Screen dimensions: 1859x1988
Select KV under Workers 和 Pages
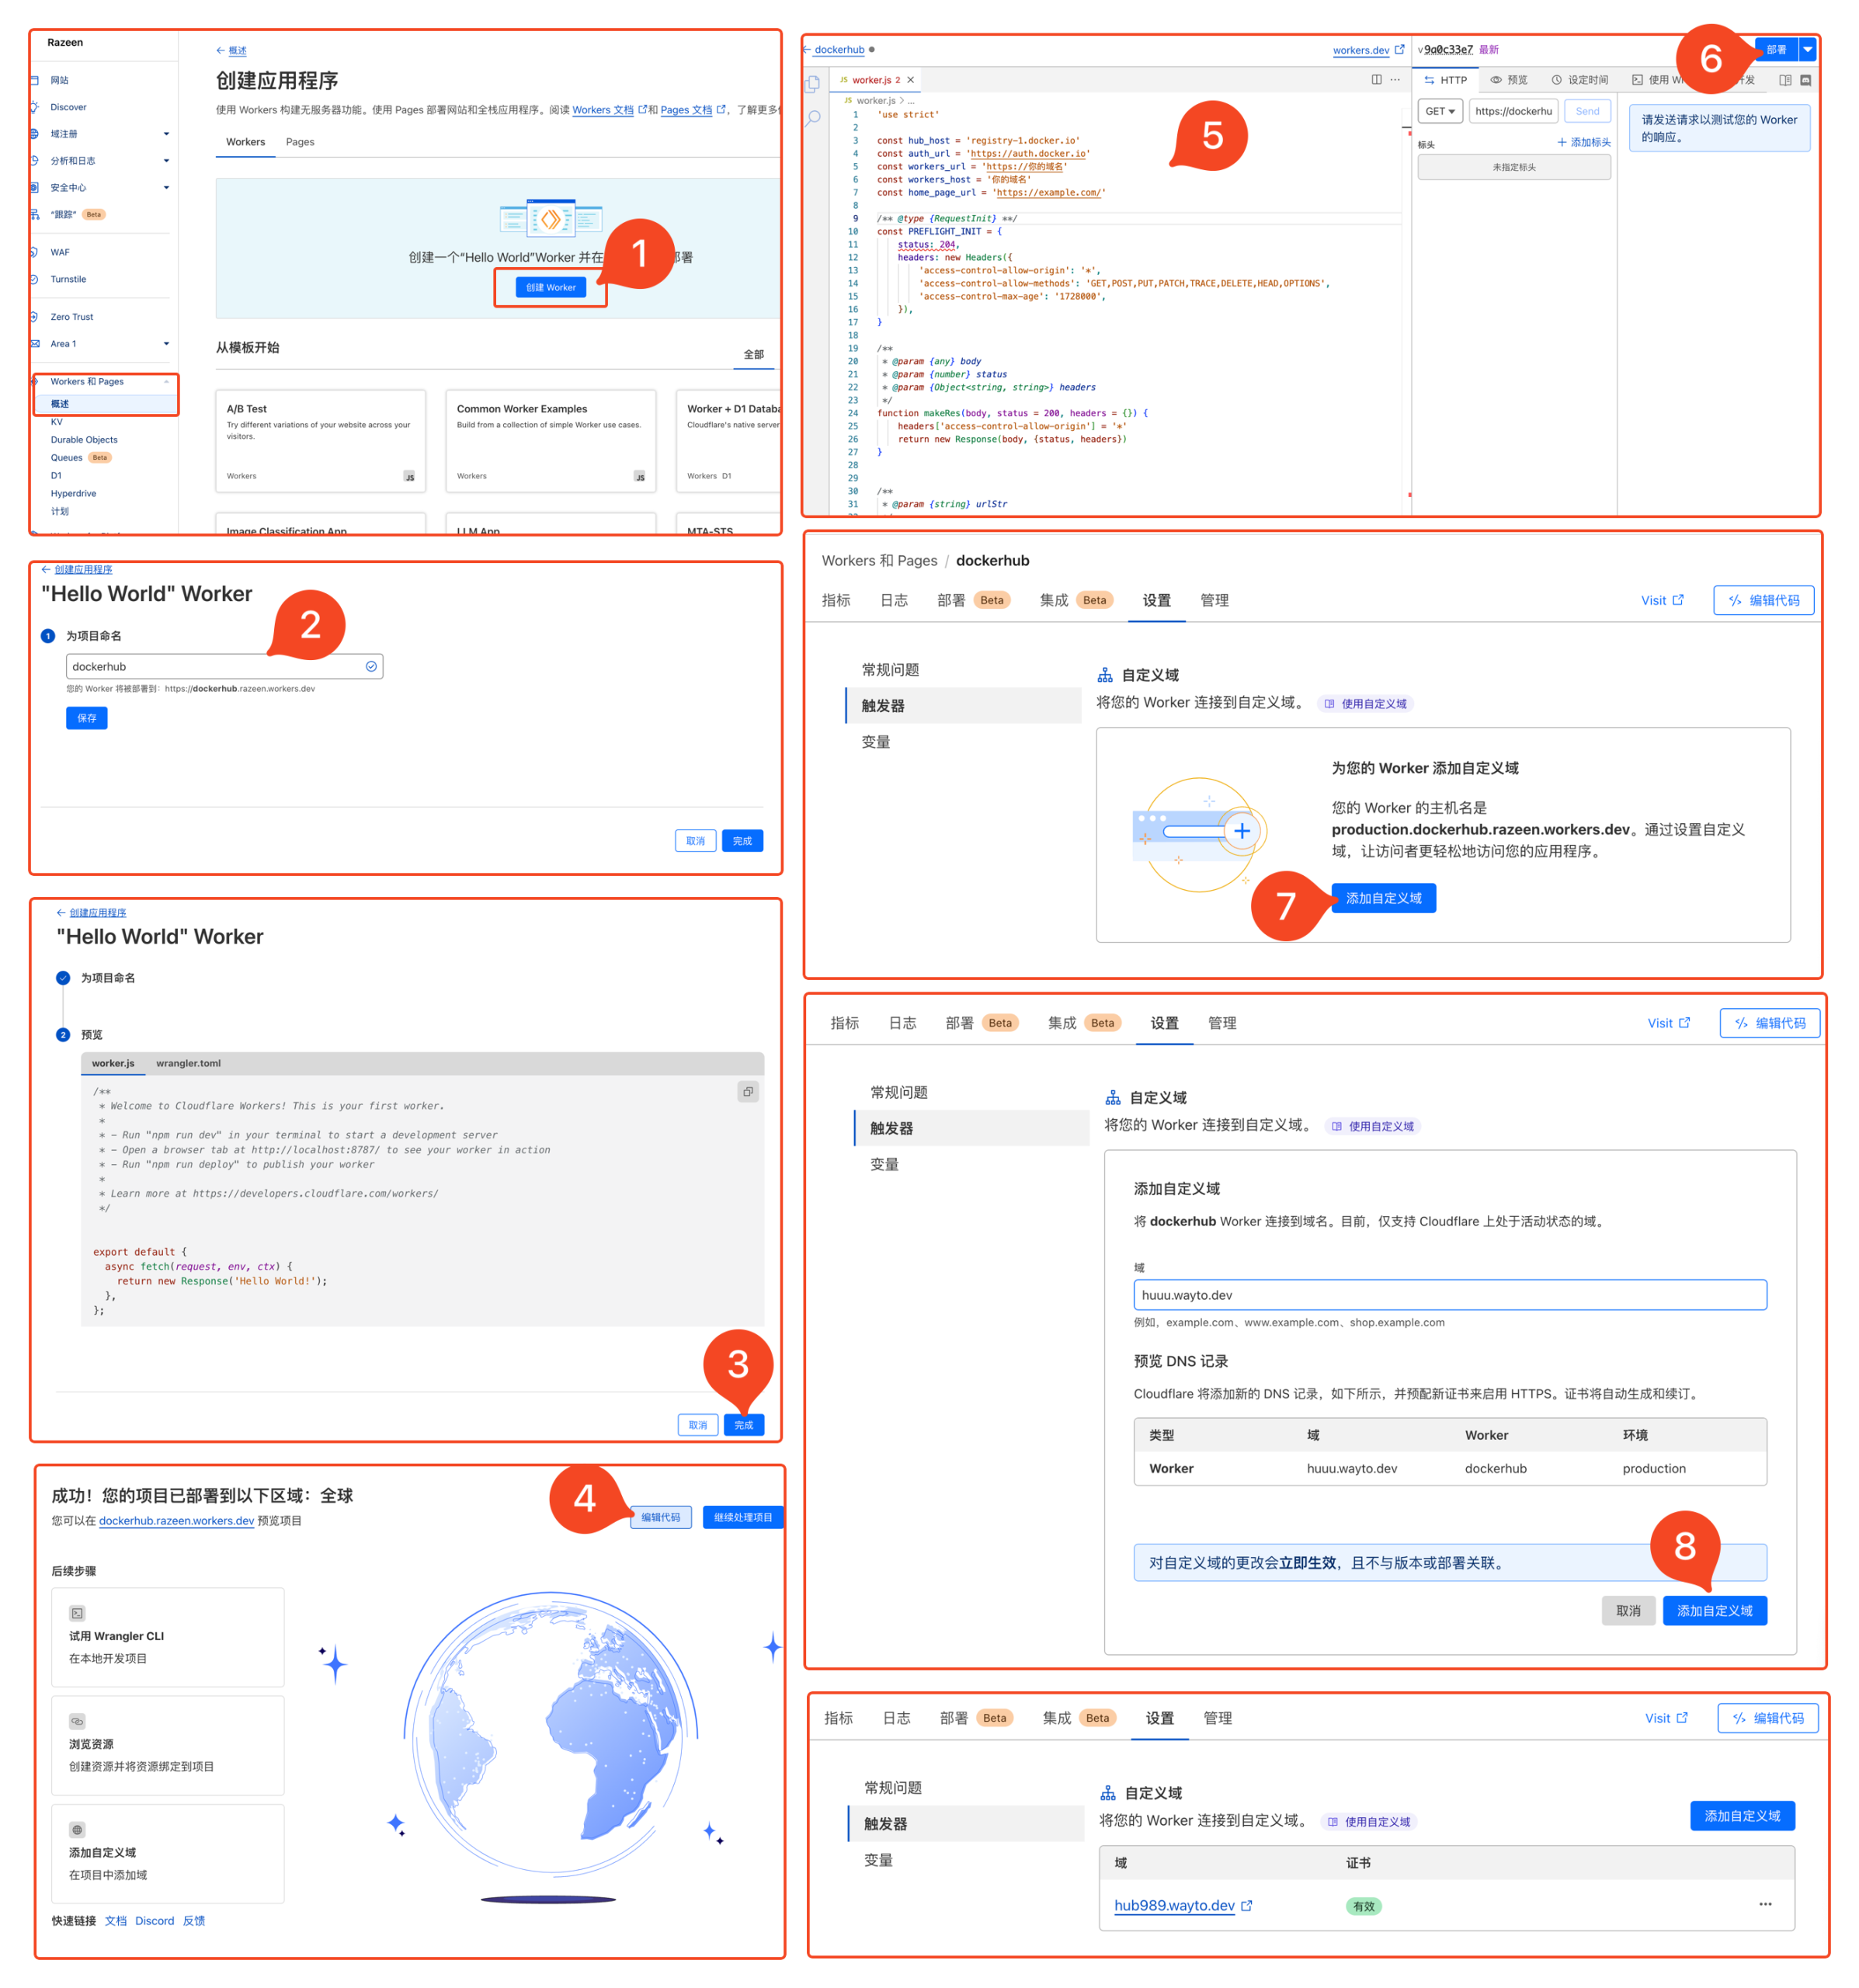point(57,422)
